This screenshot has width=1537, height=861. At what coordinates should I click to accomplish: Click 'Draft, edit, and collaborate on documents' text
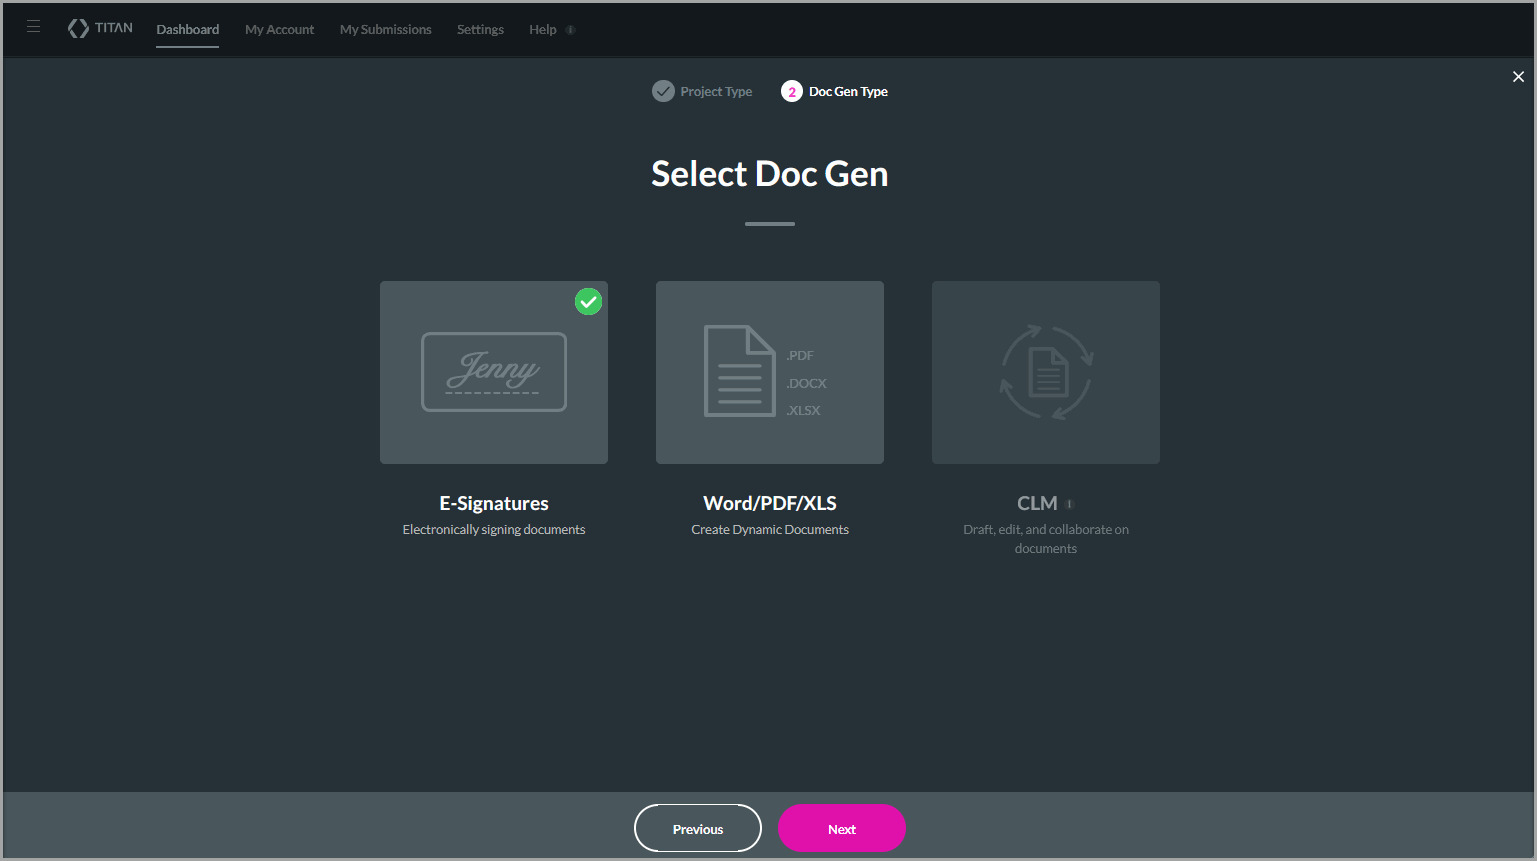[1046, 539]
